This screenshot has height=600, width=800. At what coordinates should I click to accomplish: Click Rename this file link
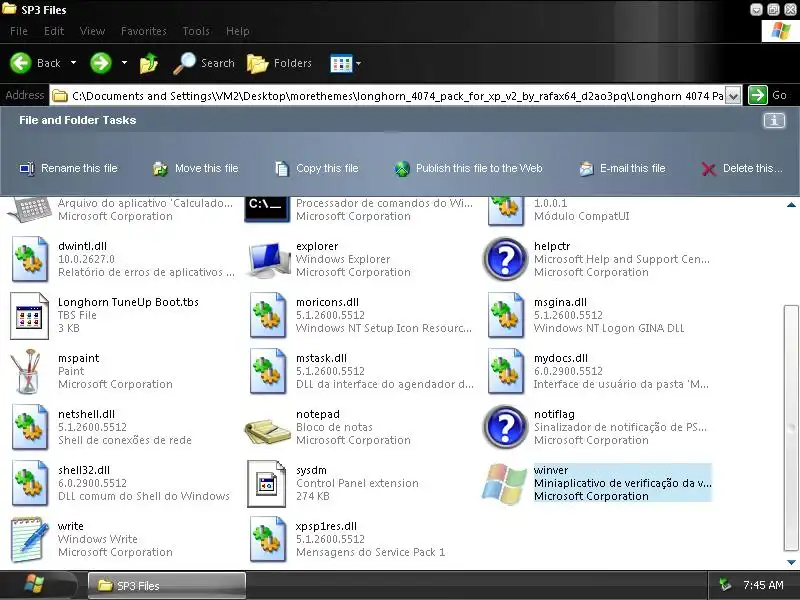pos(68,168)
